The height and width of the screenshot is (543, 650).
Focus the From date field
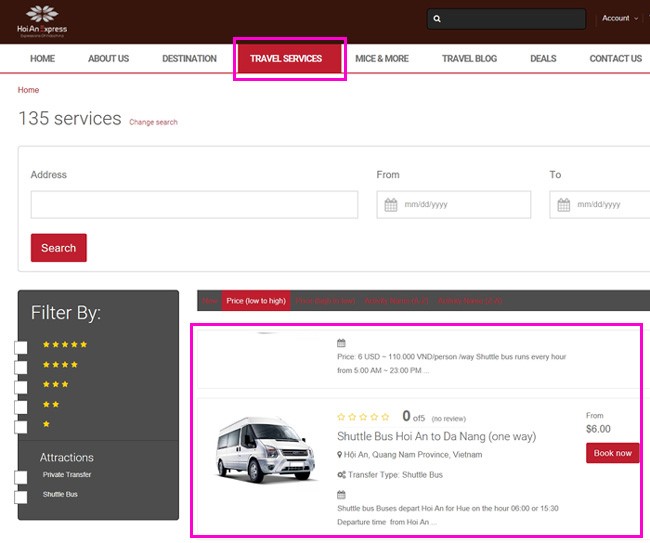point(454,204)
